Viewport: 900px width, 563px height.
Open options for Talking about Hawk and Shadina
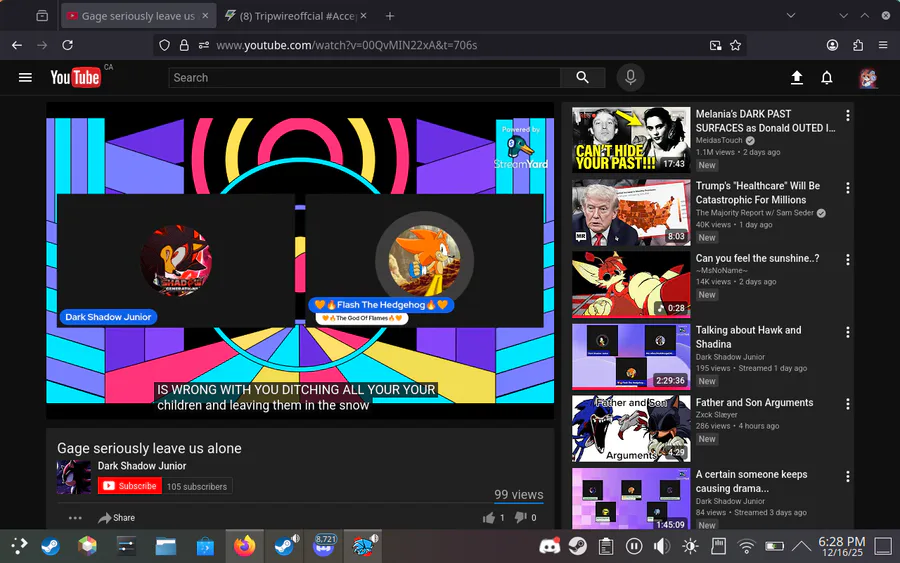848,332
